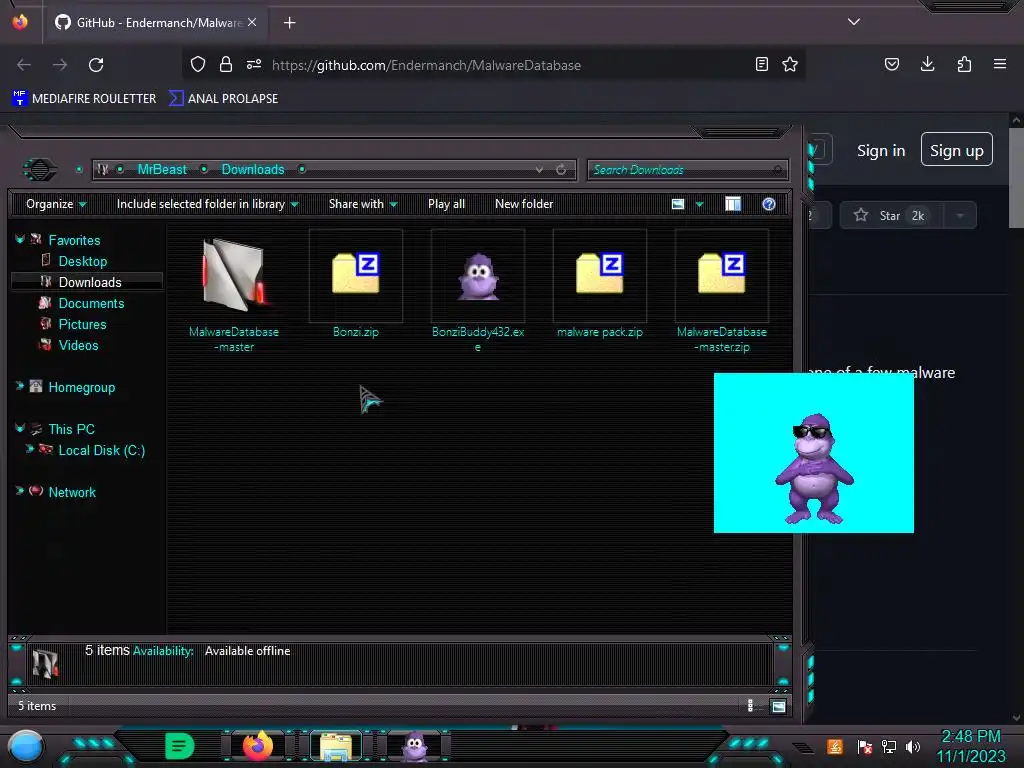1024x768 pixels.
Task: Select Pictures in the navigation pane
Action: [x=82, y=325]
